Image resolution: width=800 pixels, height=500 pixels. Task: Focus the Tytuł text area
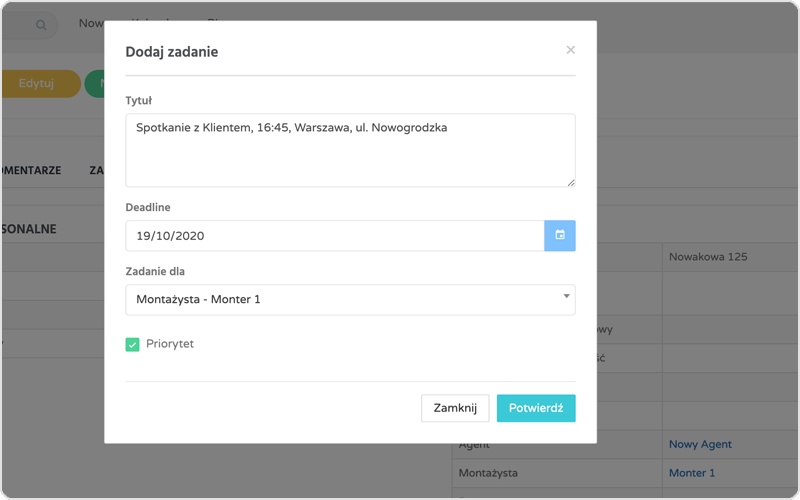[x=350, y=150]
